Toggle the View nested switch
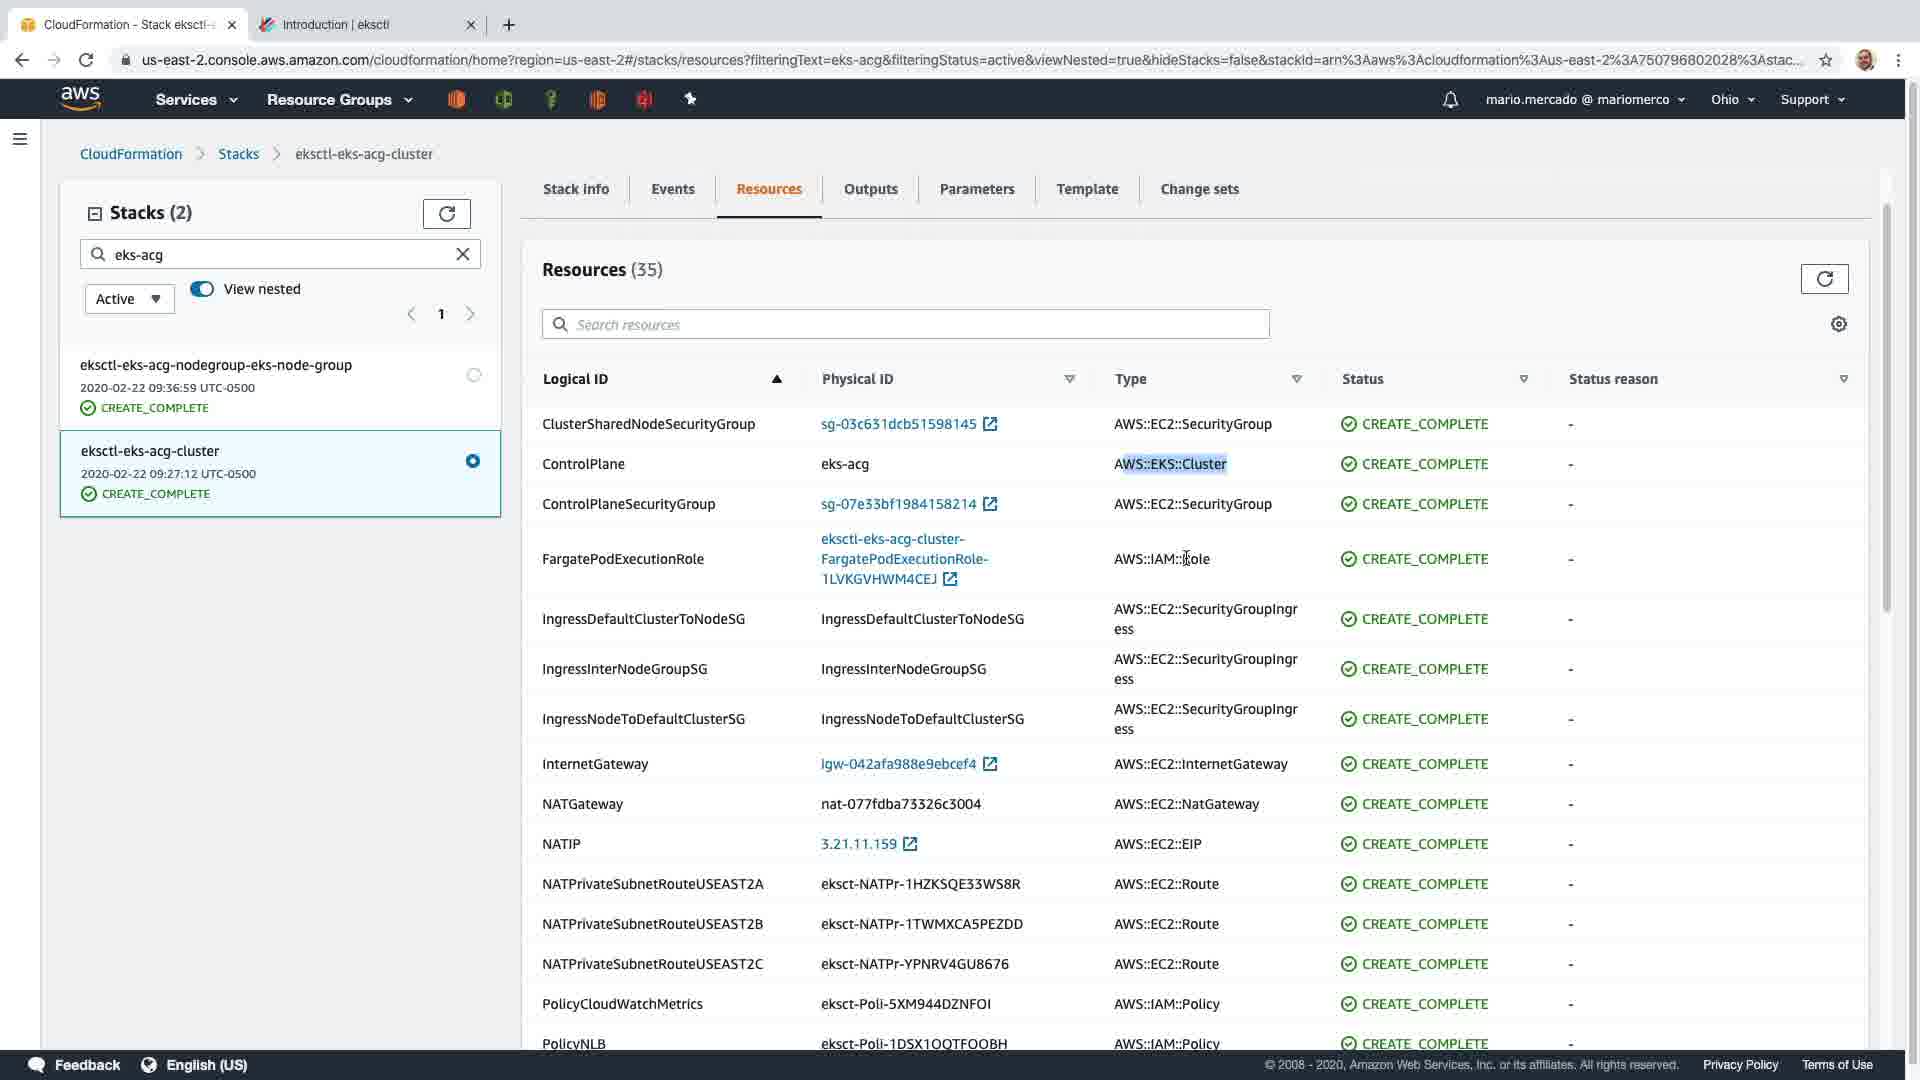 coord(202,289)
